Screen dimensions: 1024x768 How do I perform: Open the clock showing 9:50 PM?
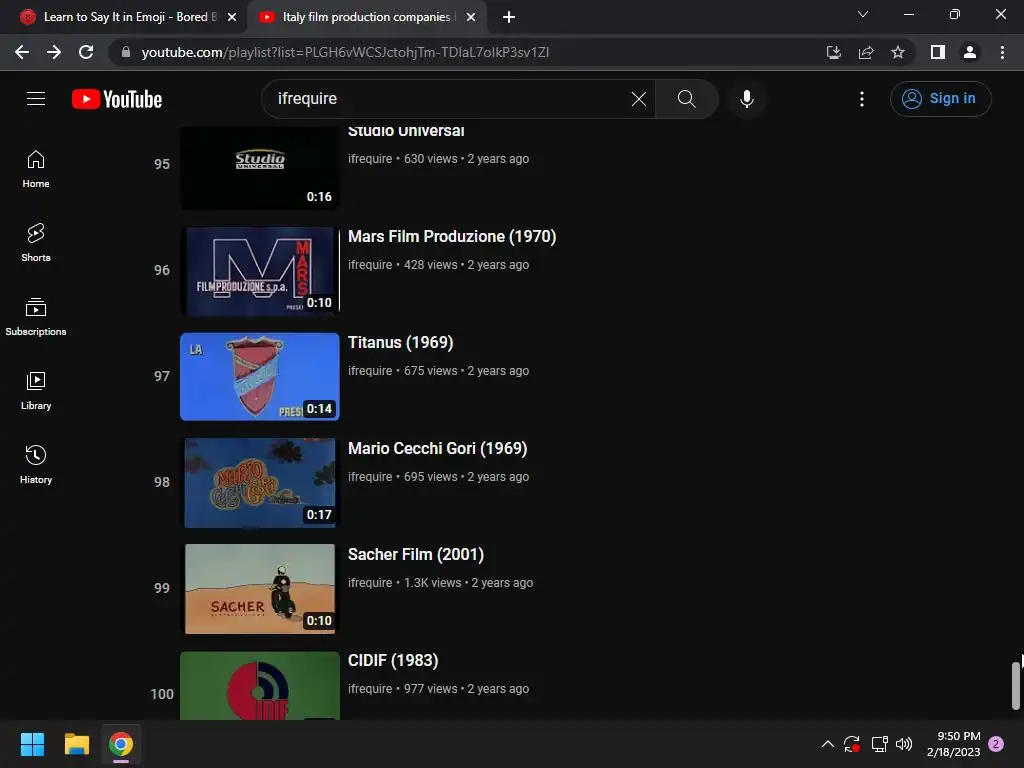[x=953, y=744]
